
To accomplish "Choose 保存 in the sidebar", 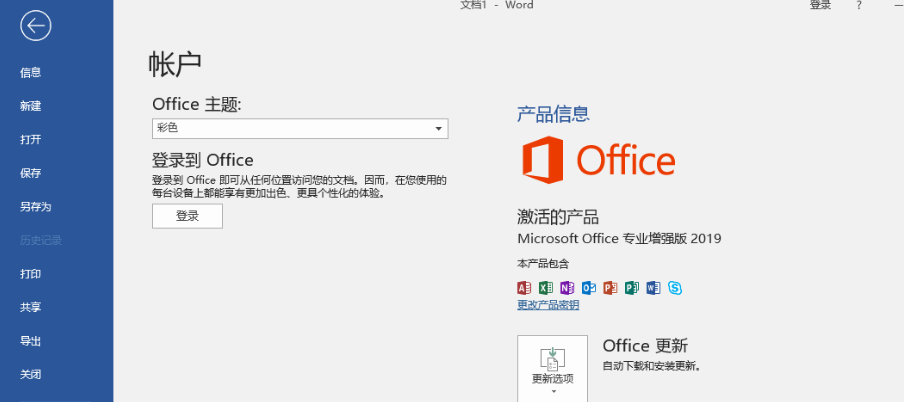I will [x=31, y=173].
